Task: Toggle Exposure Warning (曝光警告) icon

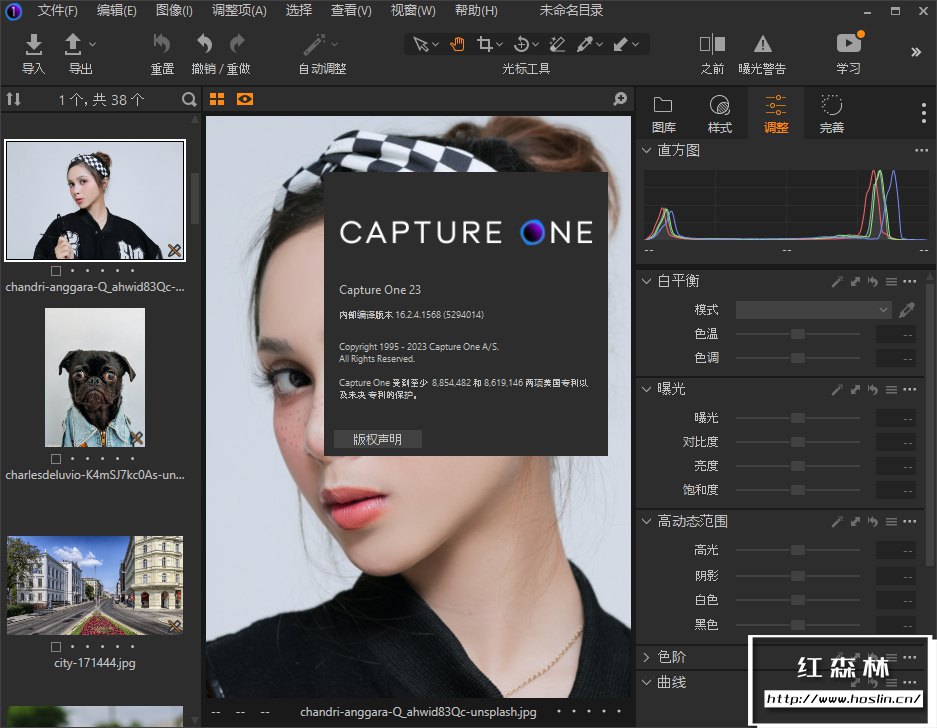Action: 762,45
